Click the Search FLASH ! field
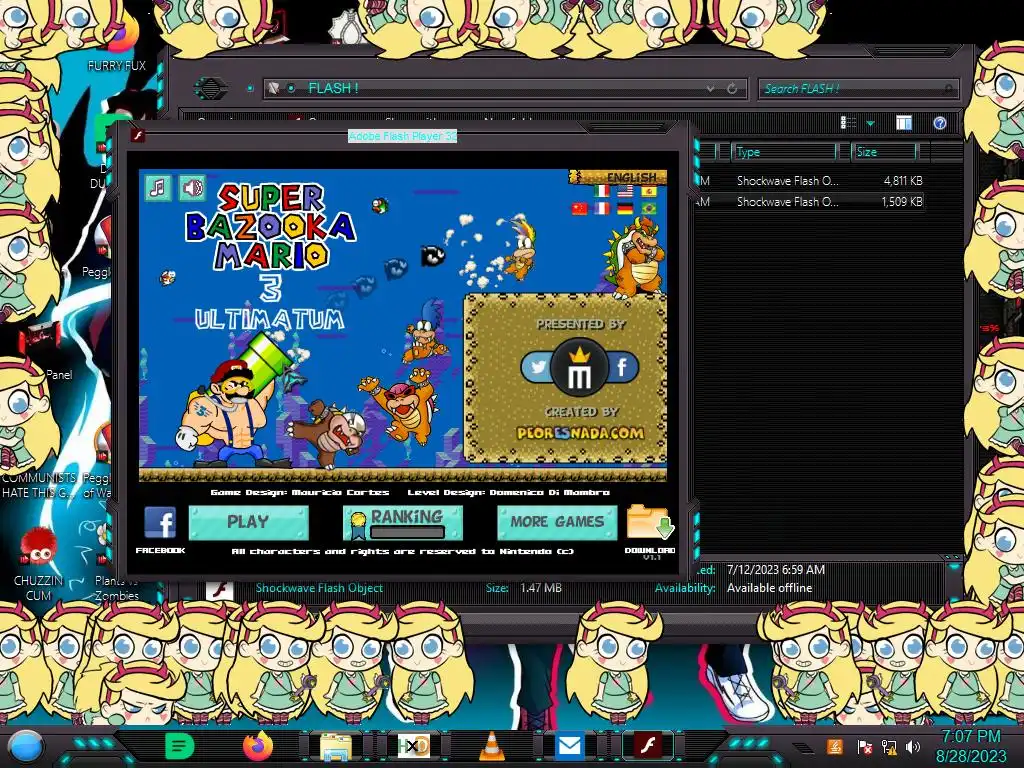1024x768 pixels. pyautogui.click(x=859, y=88)
